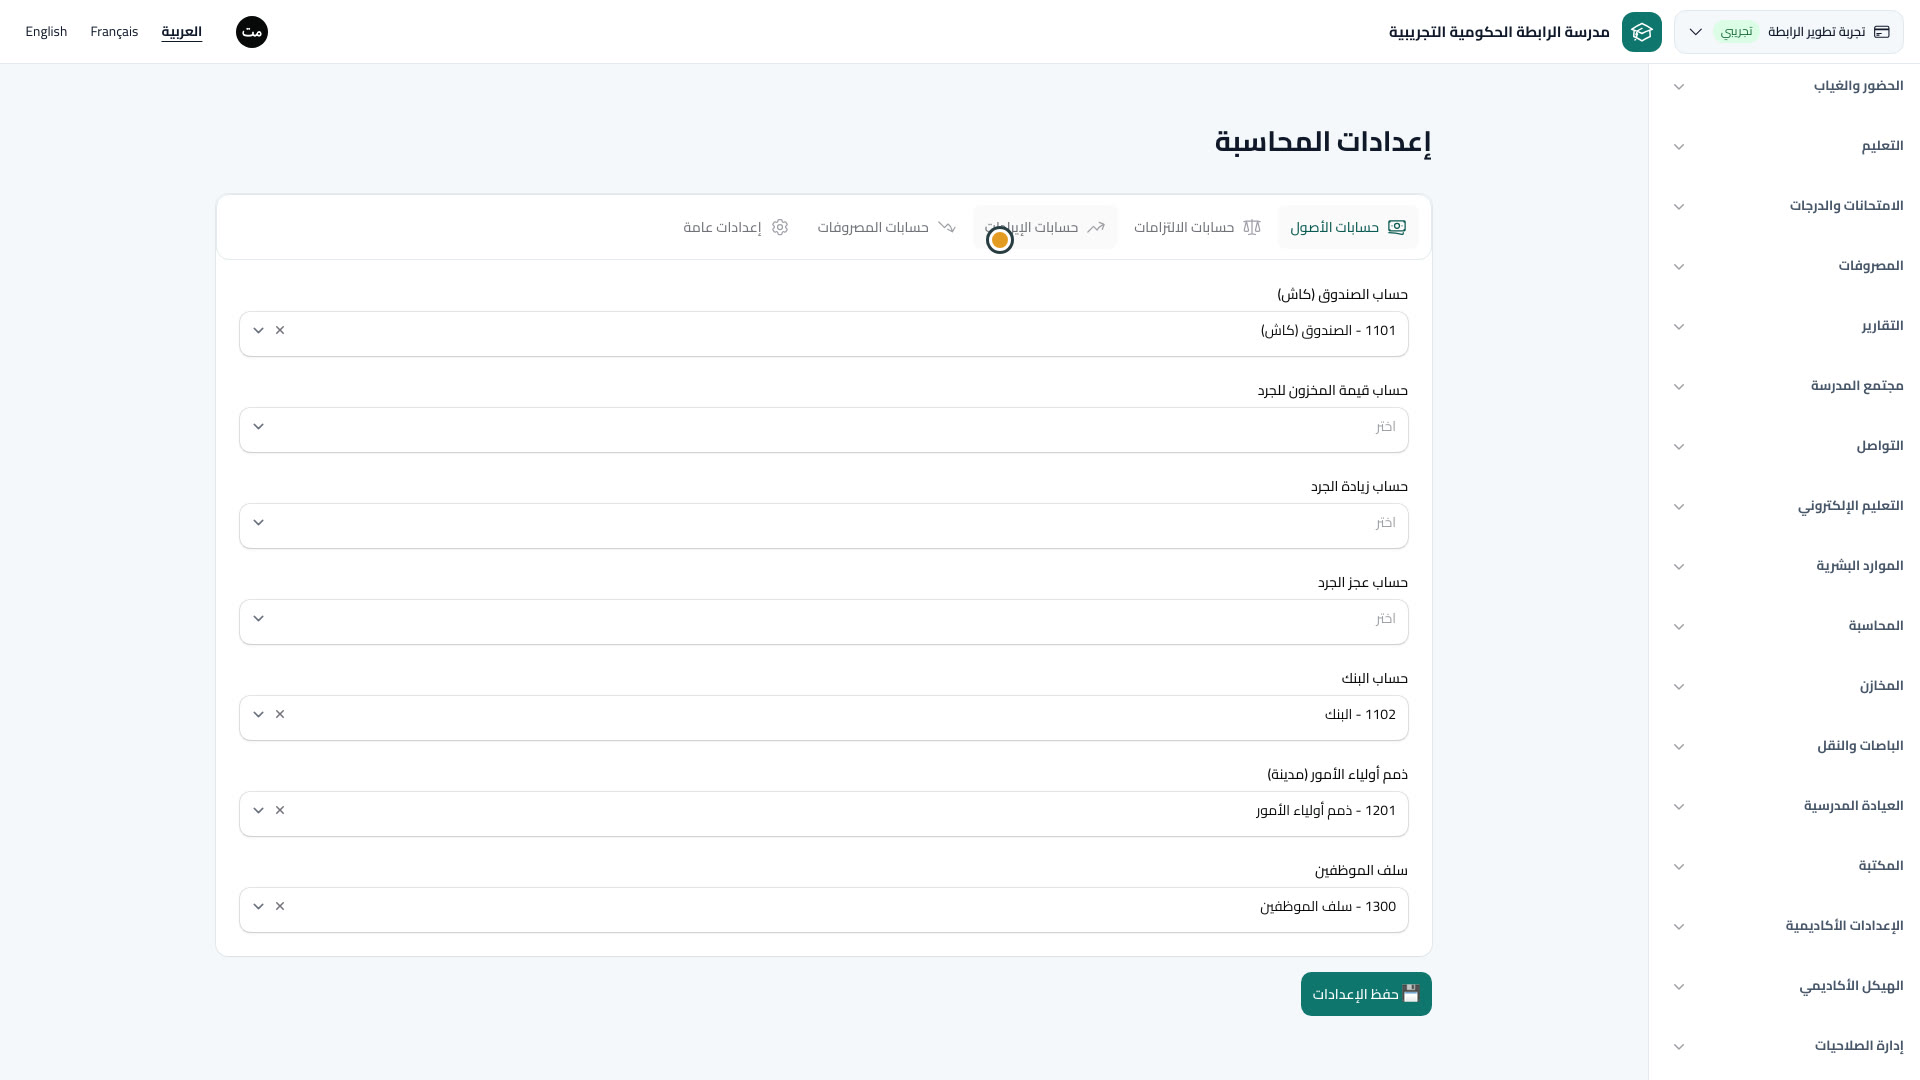Switch language to Français

pyautogui.click(x=114, y=32)
